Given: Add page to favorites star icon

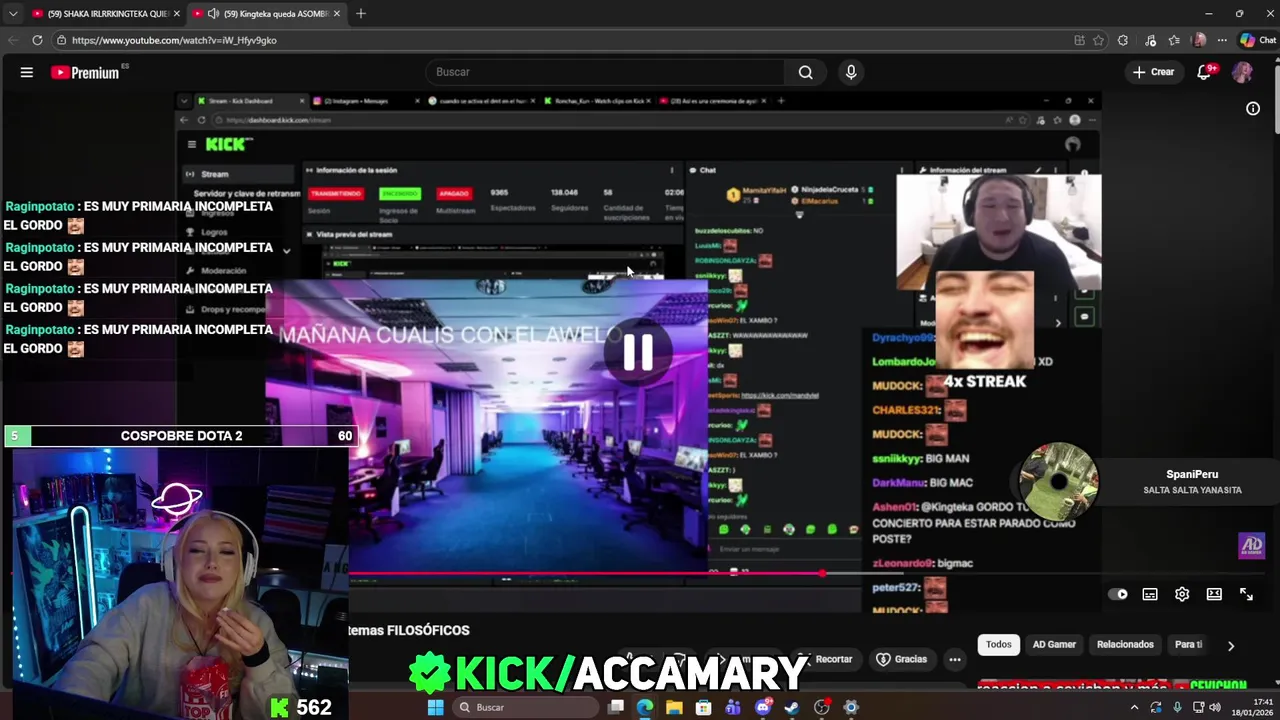Looking at the screenshot, I should click(x=1098, y=40).
